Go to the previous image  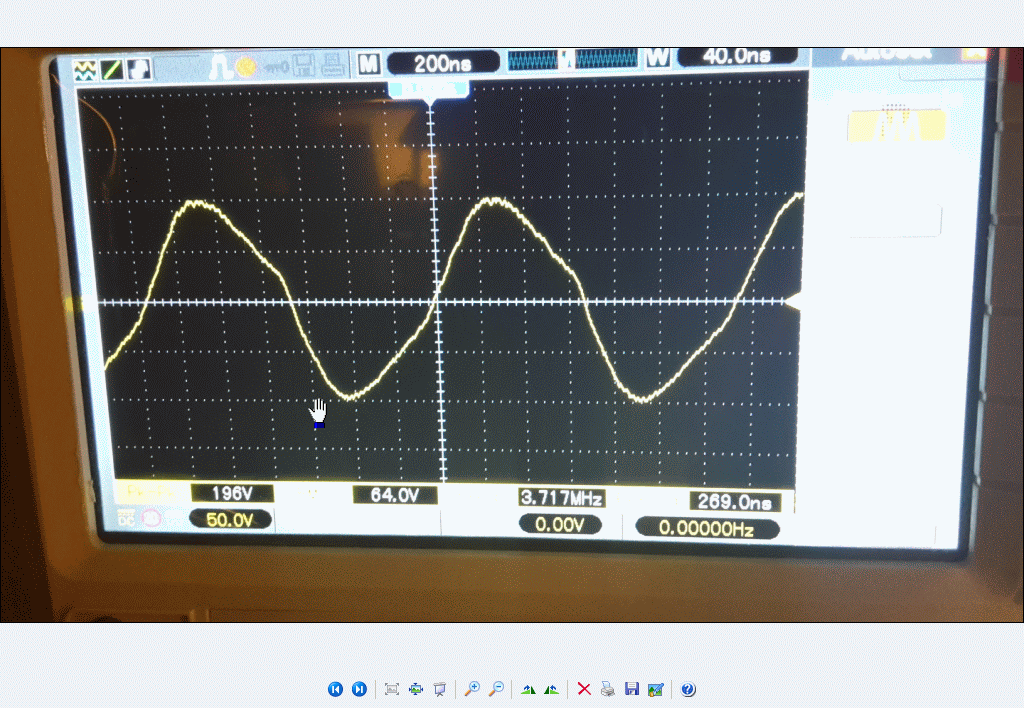pos(335,689)
